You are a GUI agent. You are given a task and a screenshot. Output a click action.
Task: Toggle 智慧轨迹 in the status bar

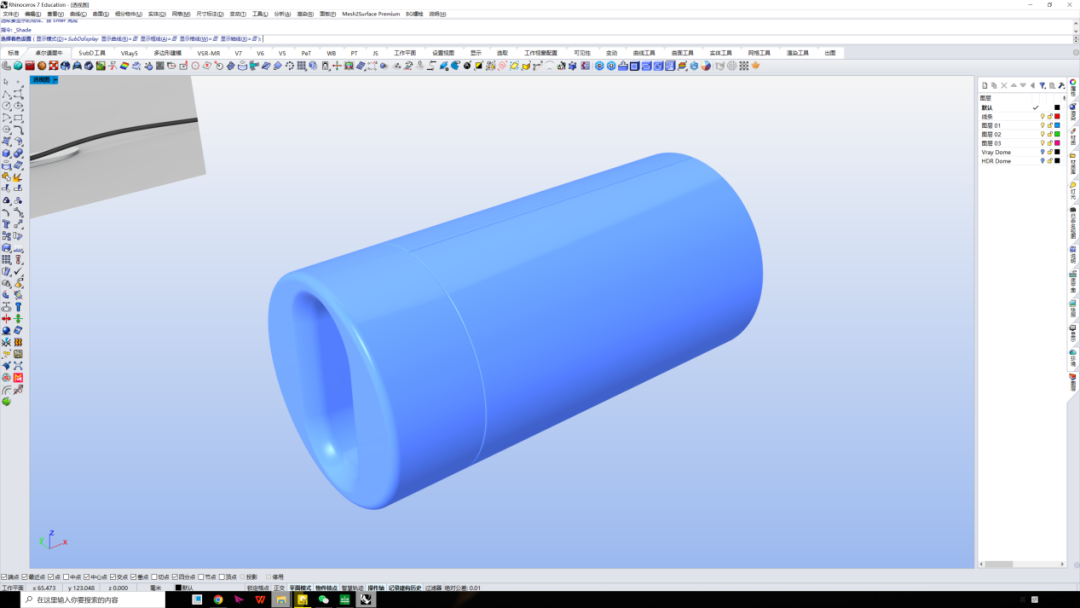352,588
